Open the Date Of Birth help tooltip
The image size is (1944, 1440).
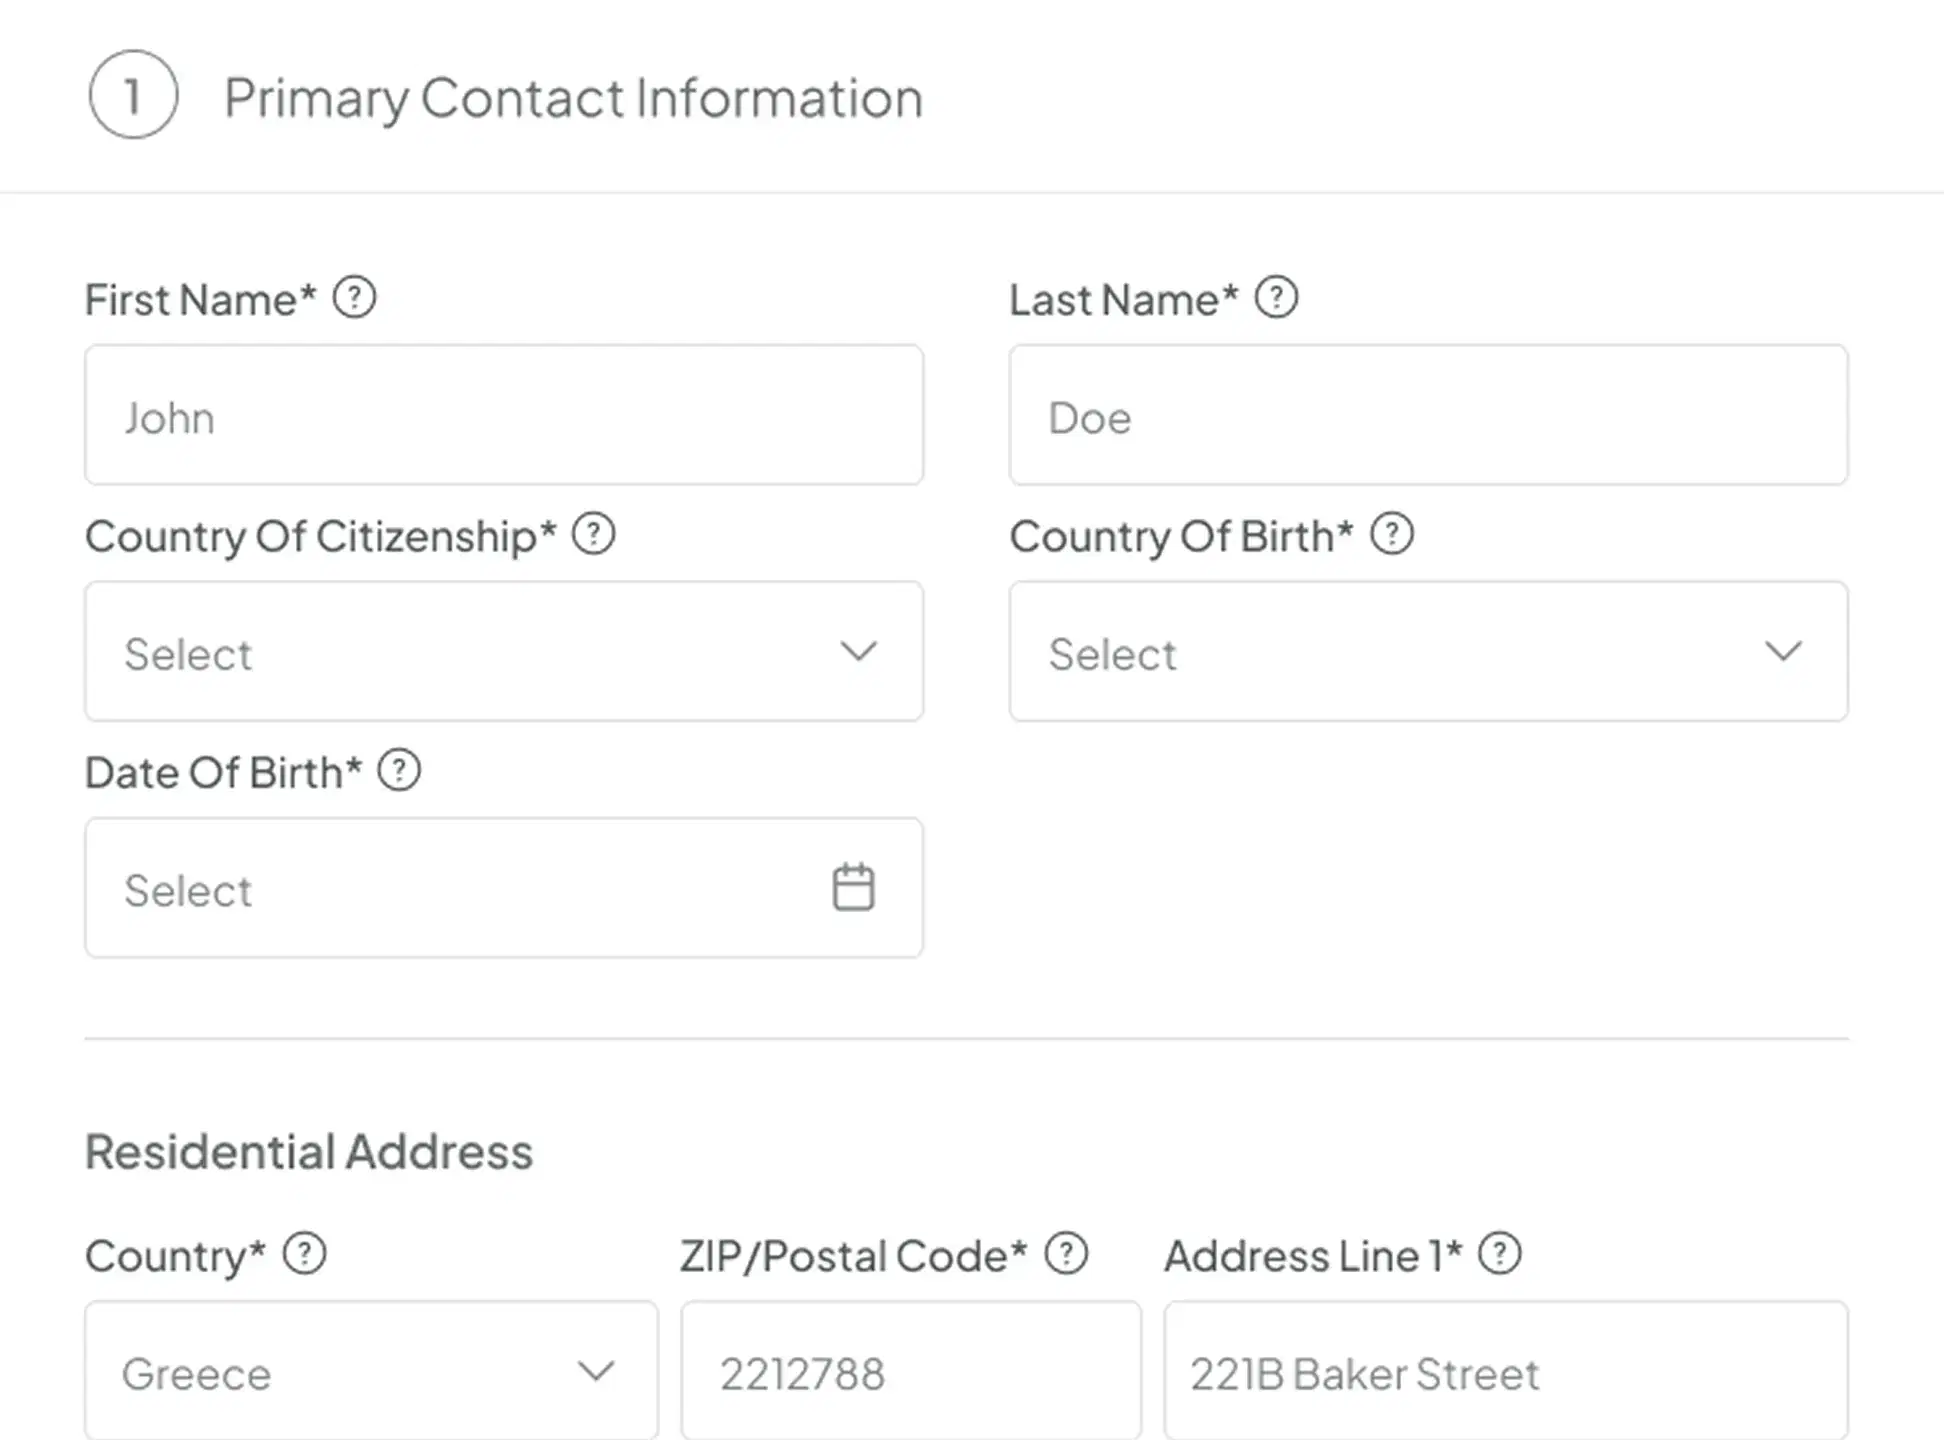tap(399, 770)
